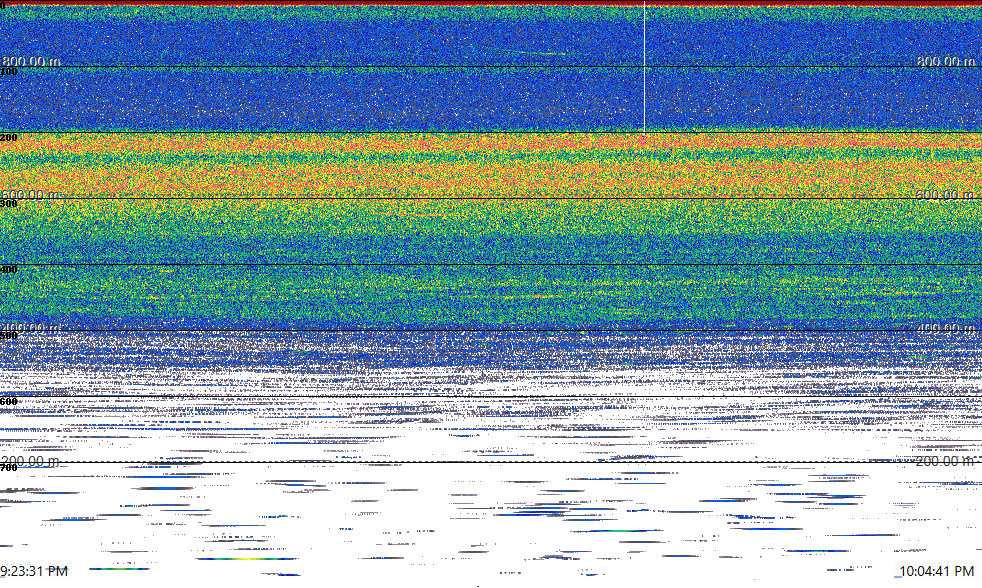The image size is (982, 588).
Task: Click the left-edge 400.00 m range label
Action: (31, 328)
